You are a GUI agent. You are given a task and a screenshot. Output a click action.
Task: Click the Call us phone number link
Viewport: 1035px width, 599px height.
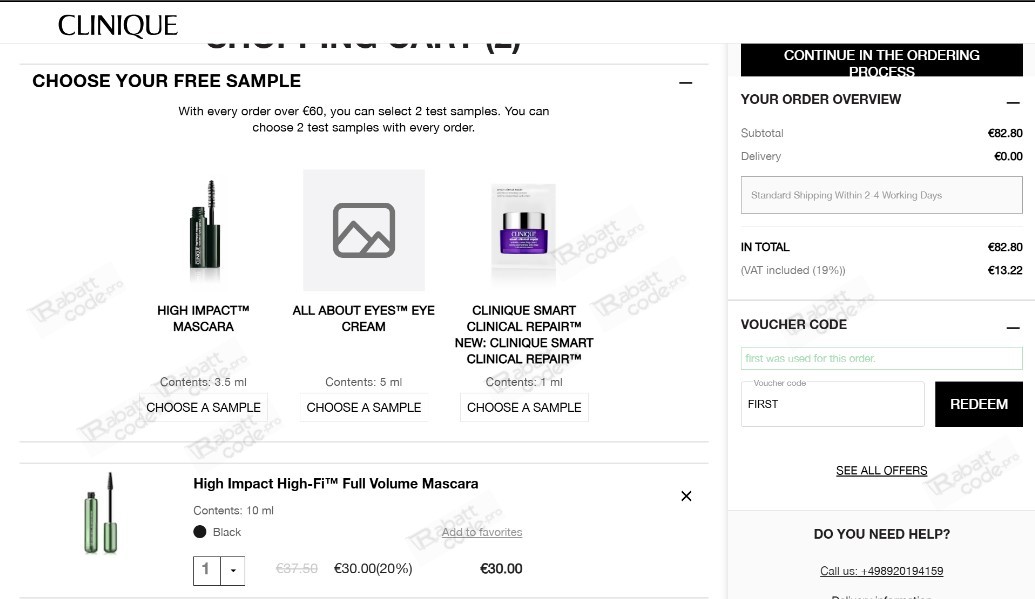point(881,571)
